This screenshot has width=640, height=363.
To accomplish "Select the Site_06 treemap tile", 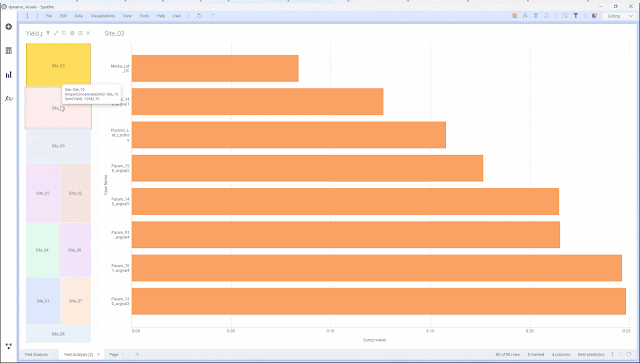I will pos(58,334).
